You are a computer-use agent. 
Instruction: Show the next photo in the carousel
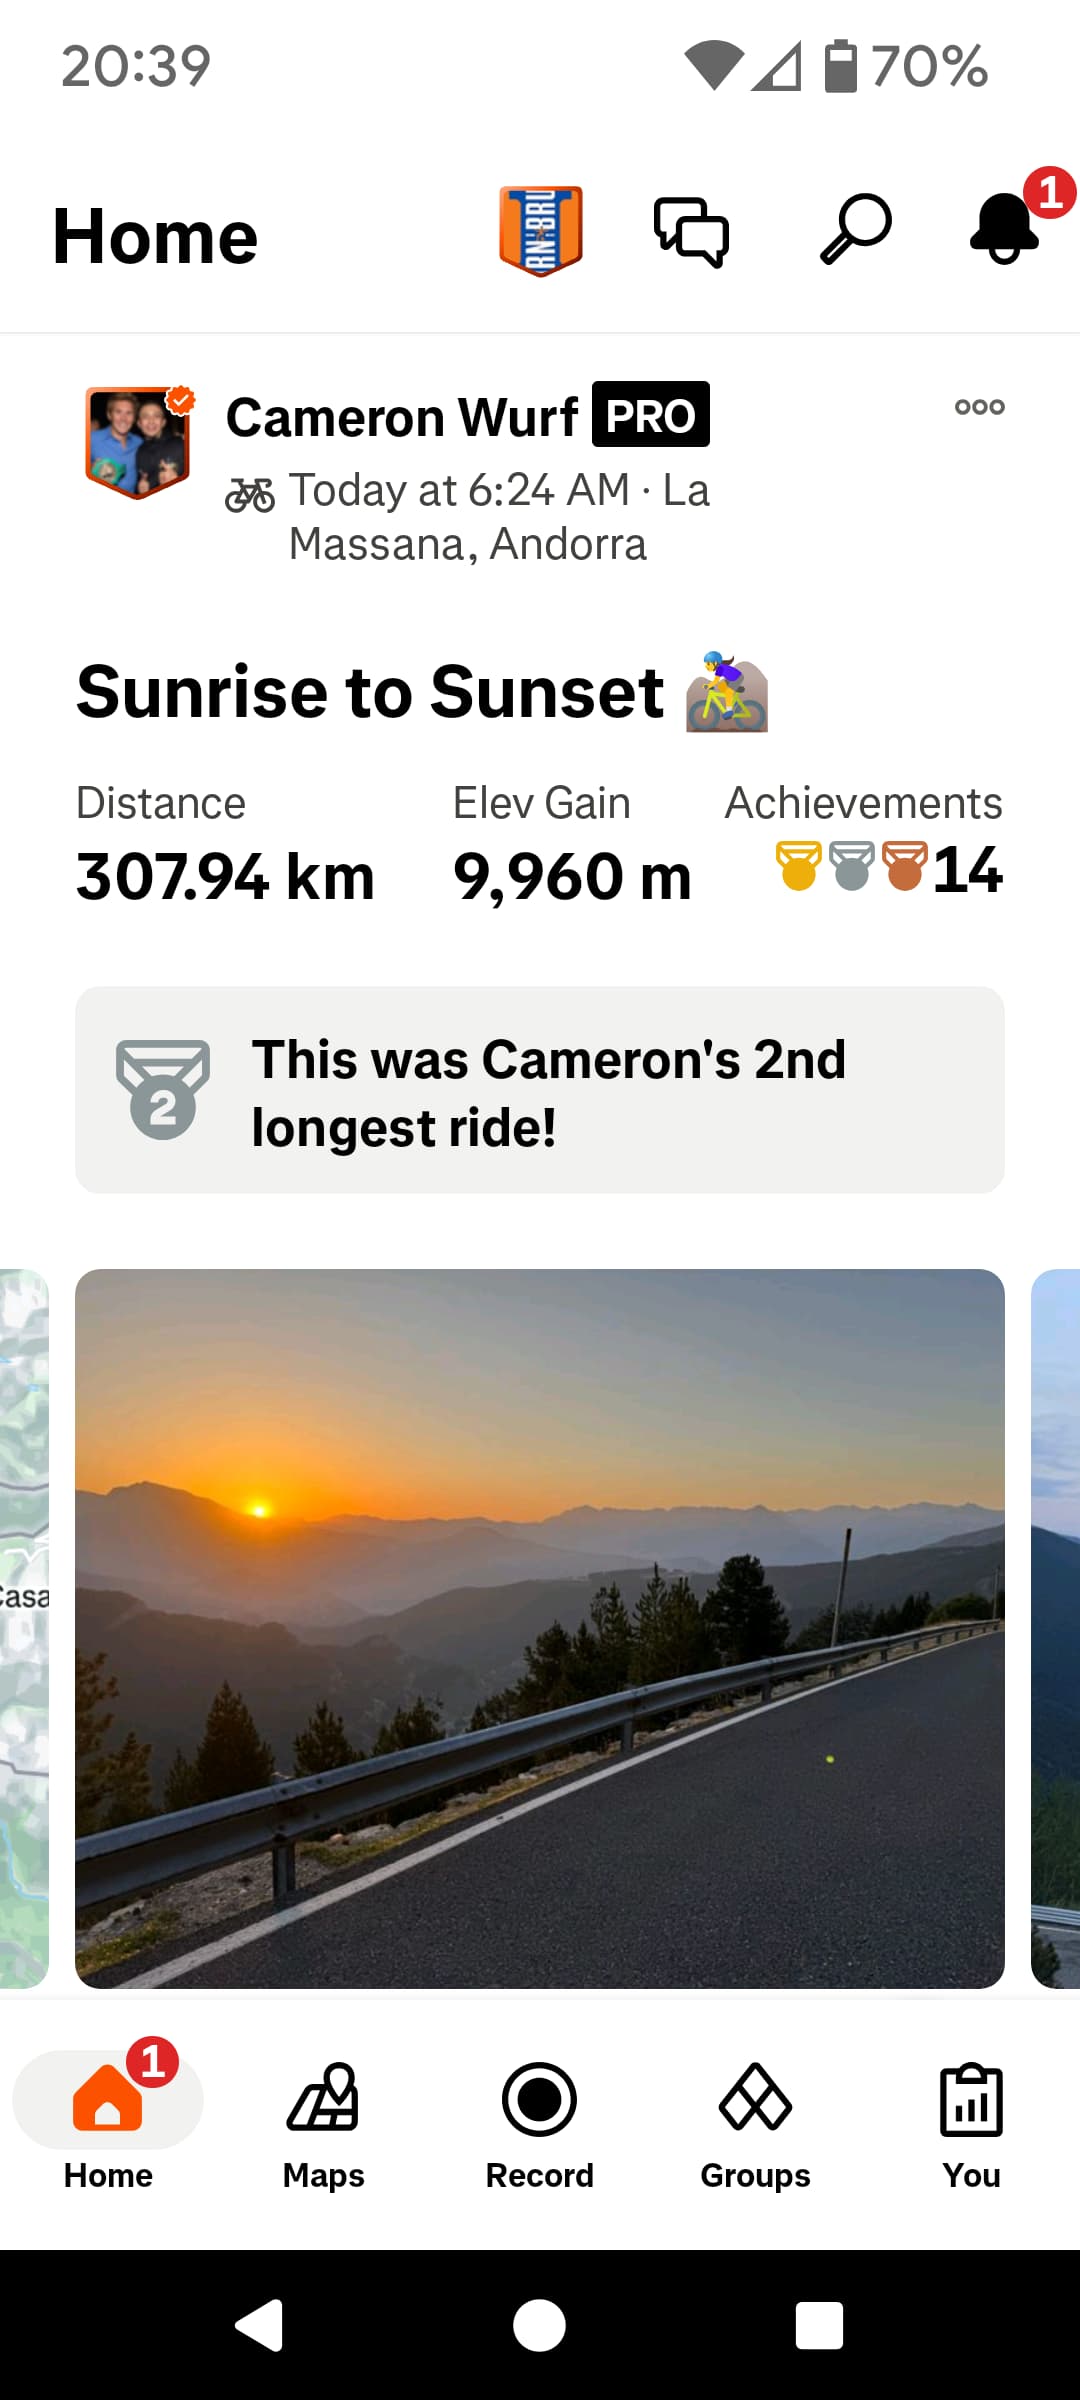[1056, 1628]
